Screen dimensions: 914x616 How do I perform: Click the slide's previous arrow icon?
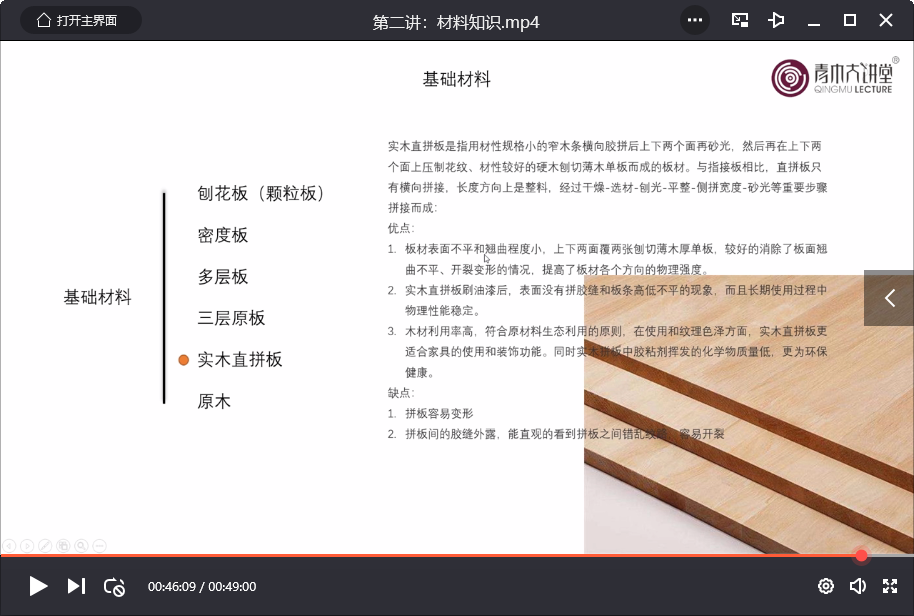(9, 545)
